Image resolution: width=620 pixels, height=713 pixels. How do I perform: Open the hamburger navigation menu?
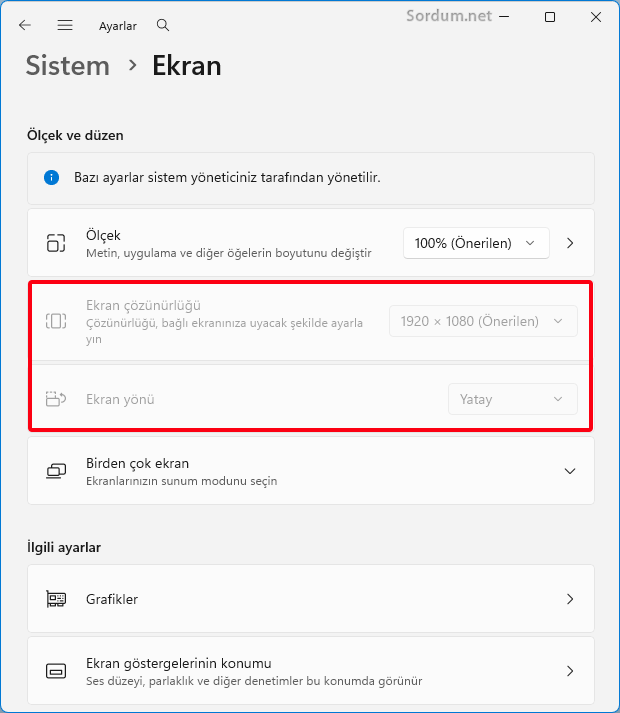point(65,25)
